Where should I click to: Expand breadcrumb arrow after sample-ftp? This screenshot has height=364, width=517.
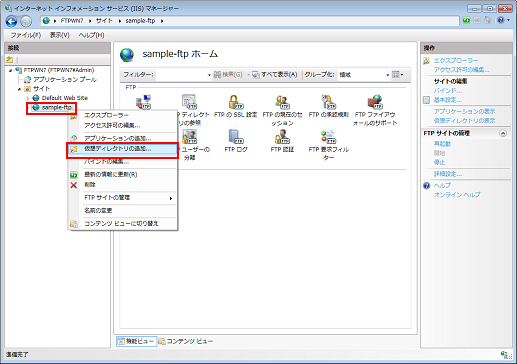tap(162, 21)
